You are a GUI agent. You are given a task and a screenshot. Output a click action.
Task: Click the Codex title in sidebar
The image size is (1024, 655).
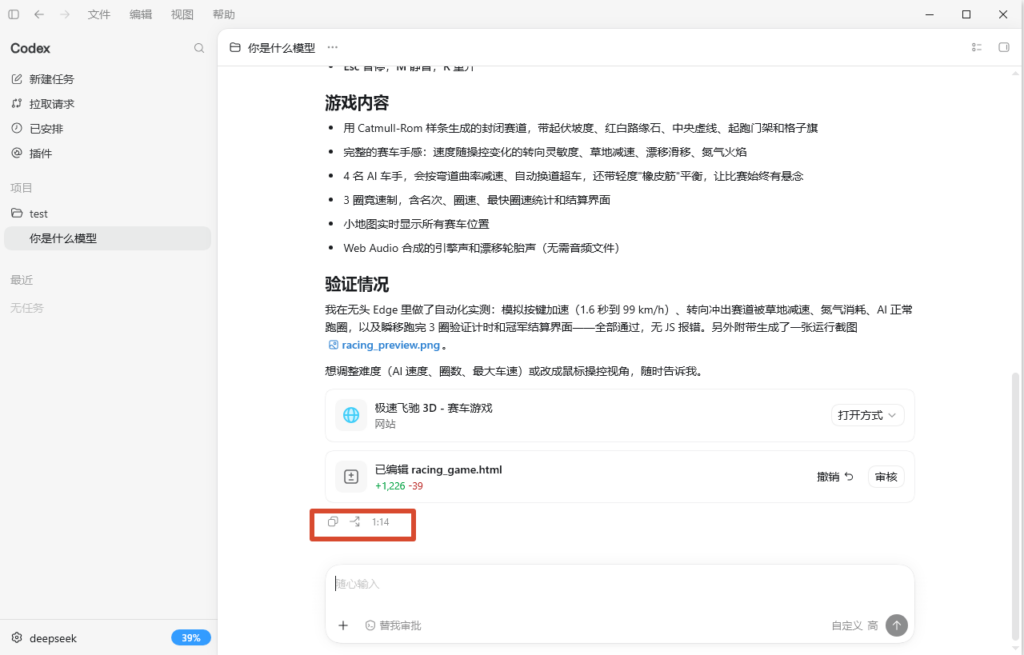tap(30, 48)
